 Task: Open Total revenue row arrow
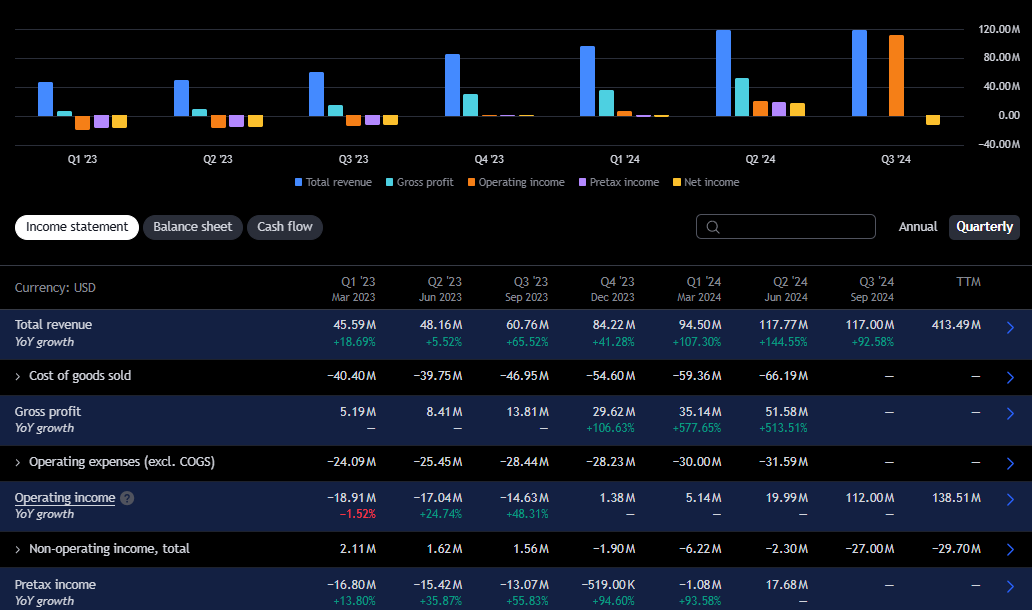[x=1009, y=327]
